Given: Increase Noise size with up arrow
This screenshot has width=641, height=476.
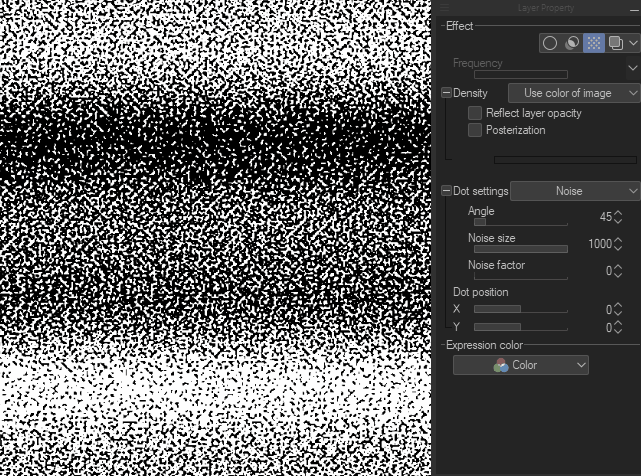Looking at the screenshot, I should [618, 240].
